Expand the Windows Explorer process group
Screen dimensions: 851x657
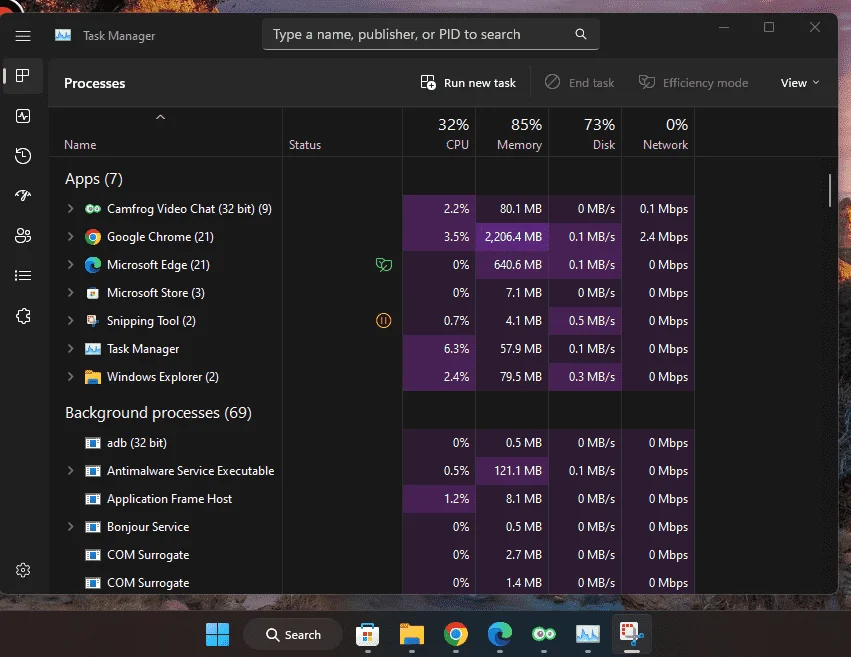point(71,377)
